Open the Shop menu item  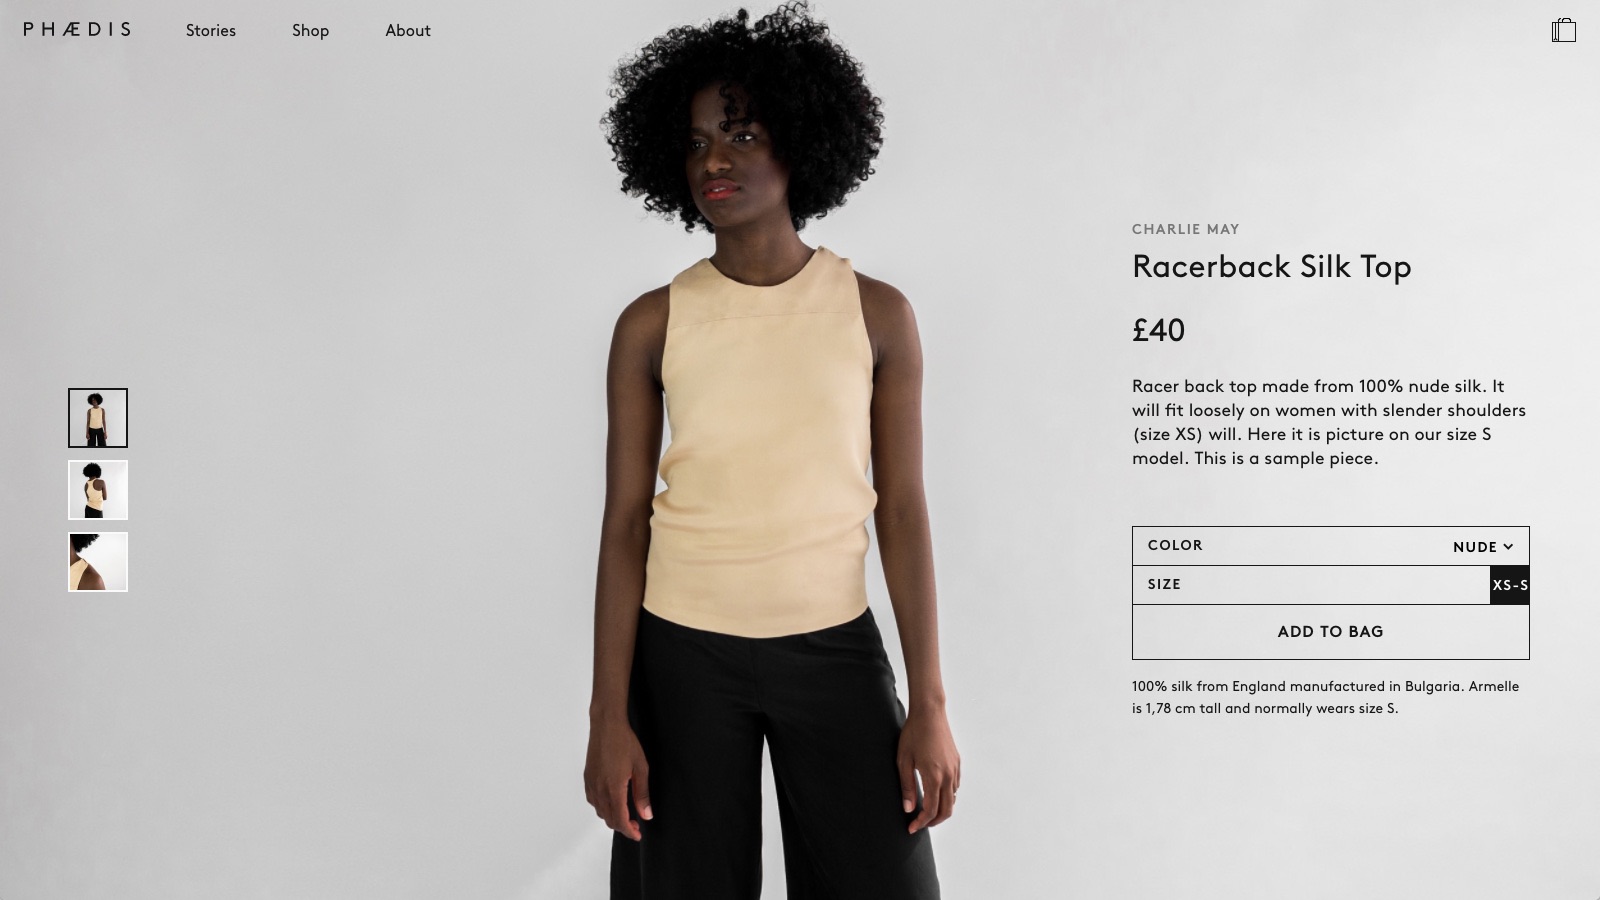(x=310, y=30)
